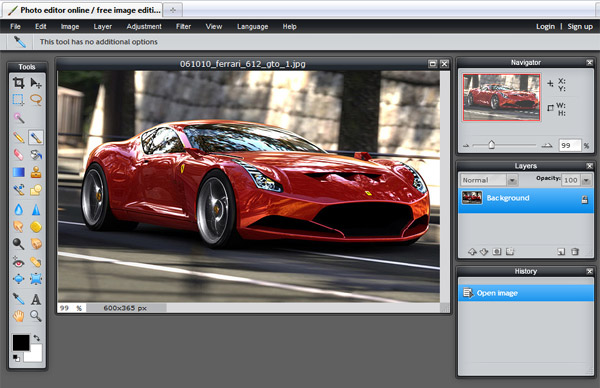Select the Crop tool
Screen dimensions: 600x388
pyautogui.click(x=18, y=83)
